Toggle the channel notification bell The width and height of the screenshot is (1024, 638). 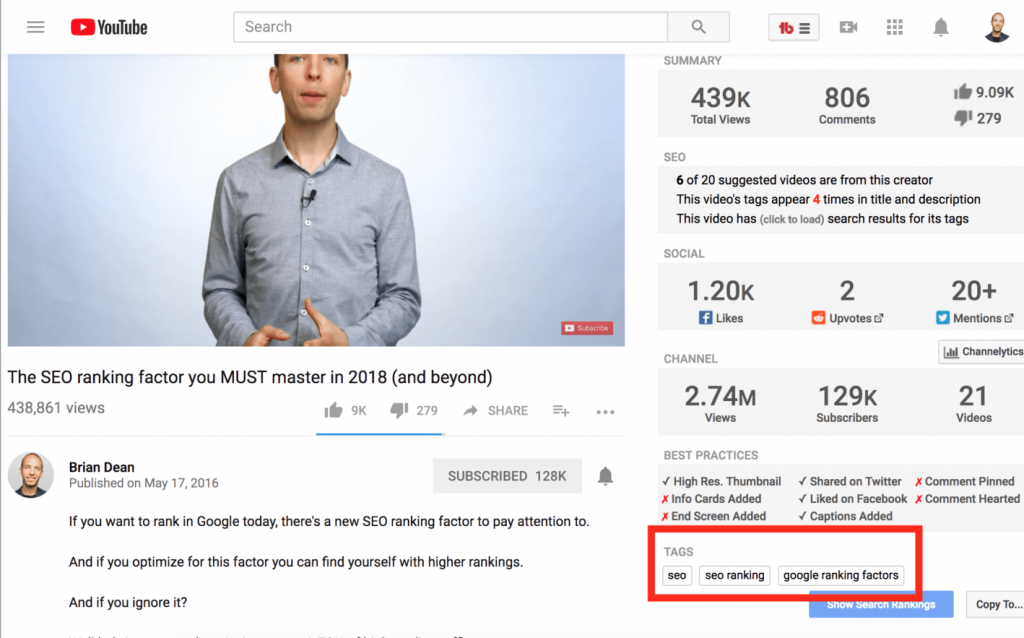[605, 476]
